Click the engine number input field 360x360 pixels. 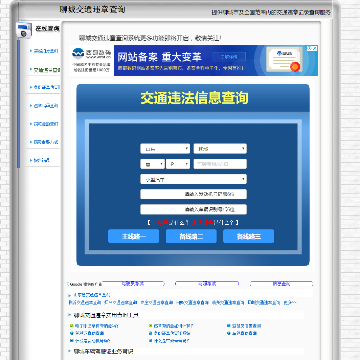click(193, 194)
